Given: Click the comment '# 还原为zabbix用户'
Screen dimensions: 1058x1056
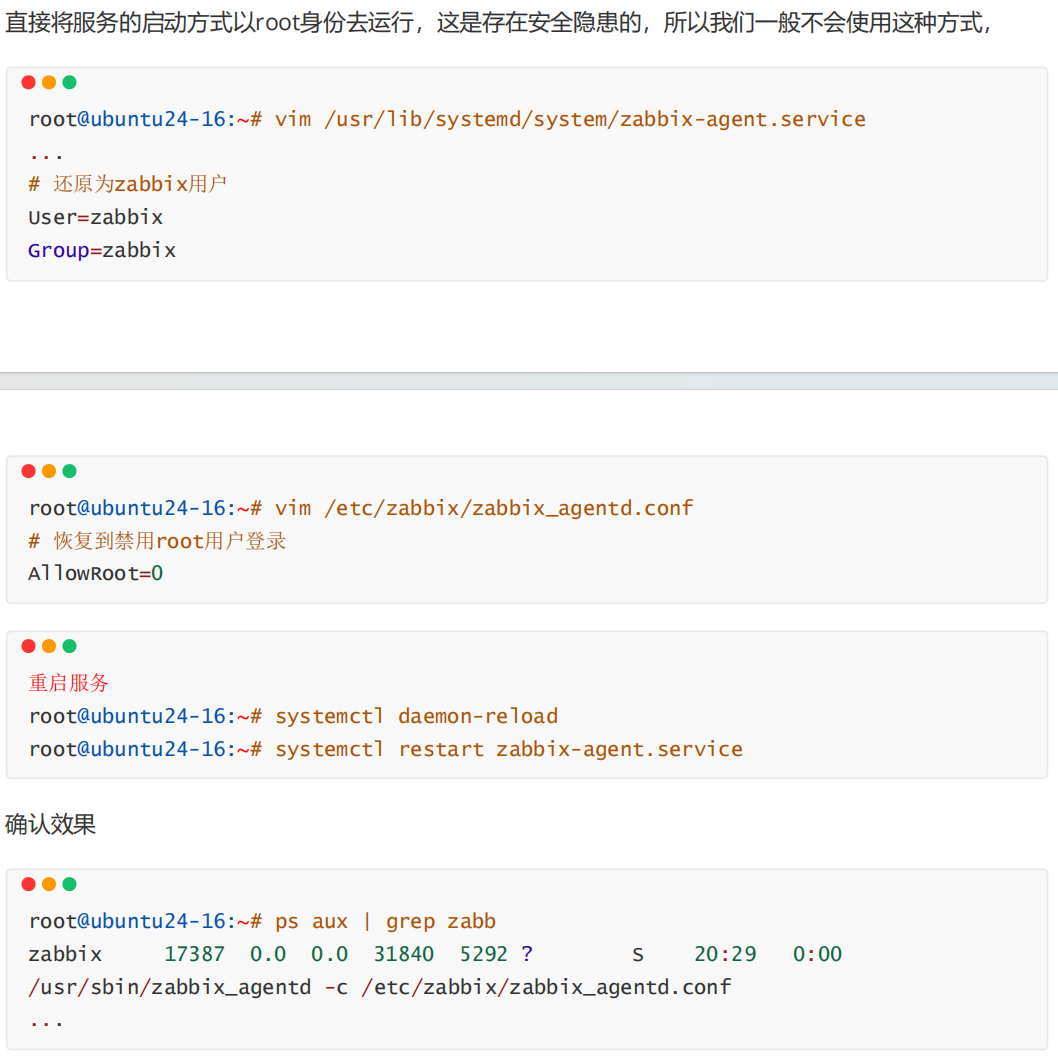Looking at the screenshot, I should [x=128, y=184].
